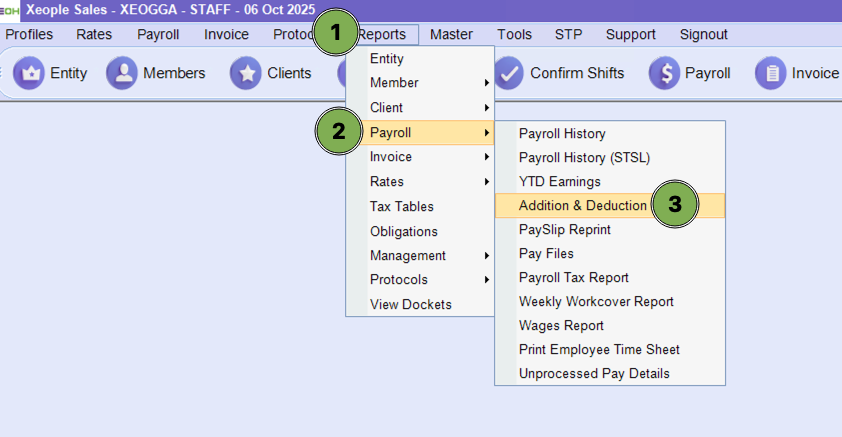This screenshot has width=842, height=437.
Task: Select Addition & Deduction report
Action: [x=583, y=205]
